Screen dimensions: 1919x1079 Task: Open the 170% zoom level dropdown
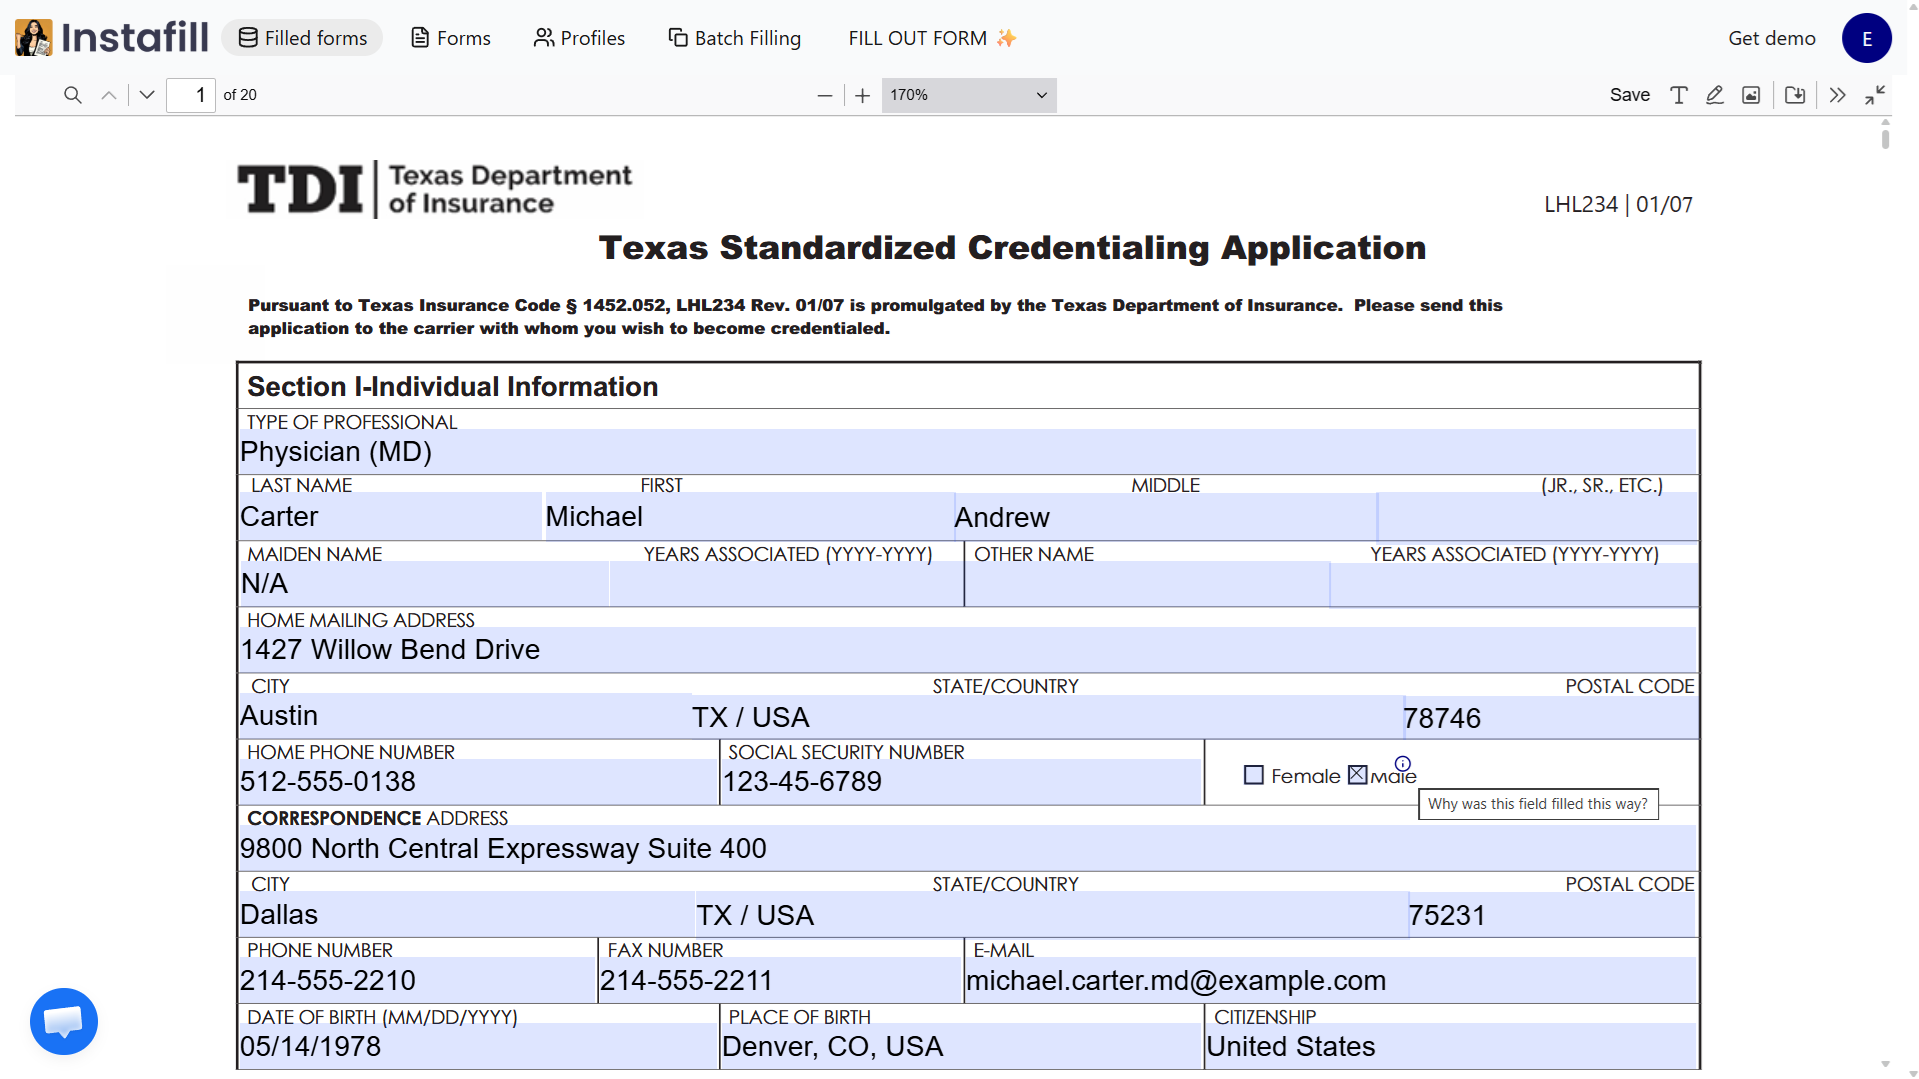point(968,95)
